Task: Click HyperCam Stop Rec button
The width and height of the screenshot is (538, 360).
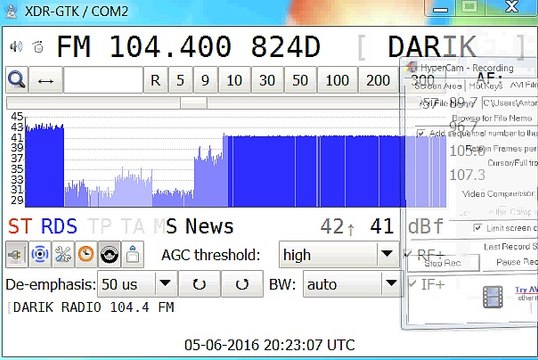Action: click(443, 263)
